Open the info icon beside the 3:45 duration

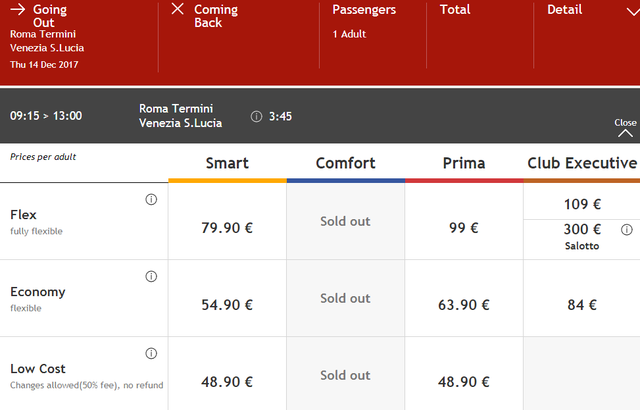pos(256,117)
